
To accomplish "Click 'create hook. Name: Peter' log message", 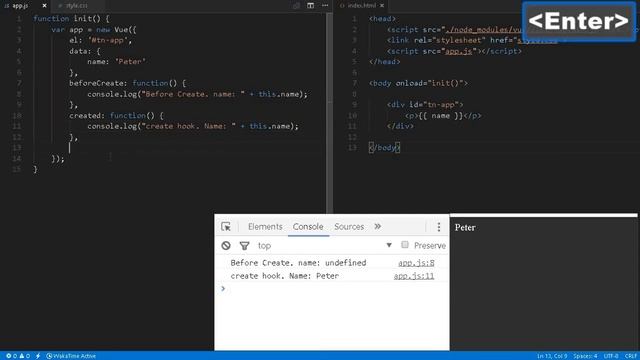I will (284, 276).
